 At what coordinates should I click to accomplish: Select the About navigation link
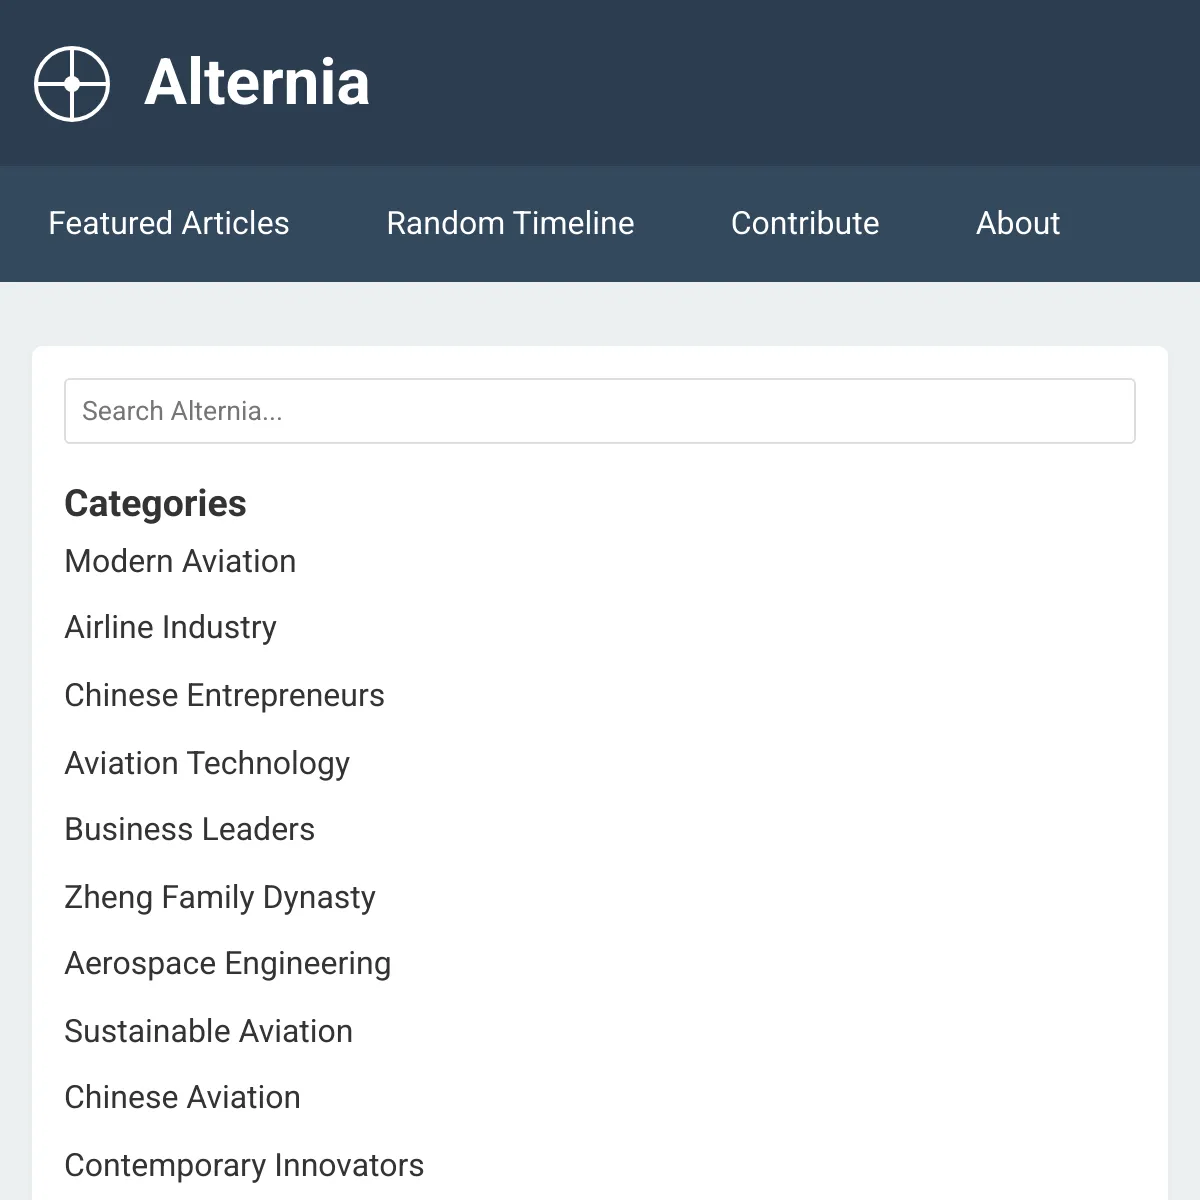pos(1018,223)
